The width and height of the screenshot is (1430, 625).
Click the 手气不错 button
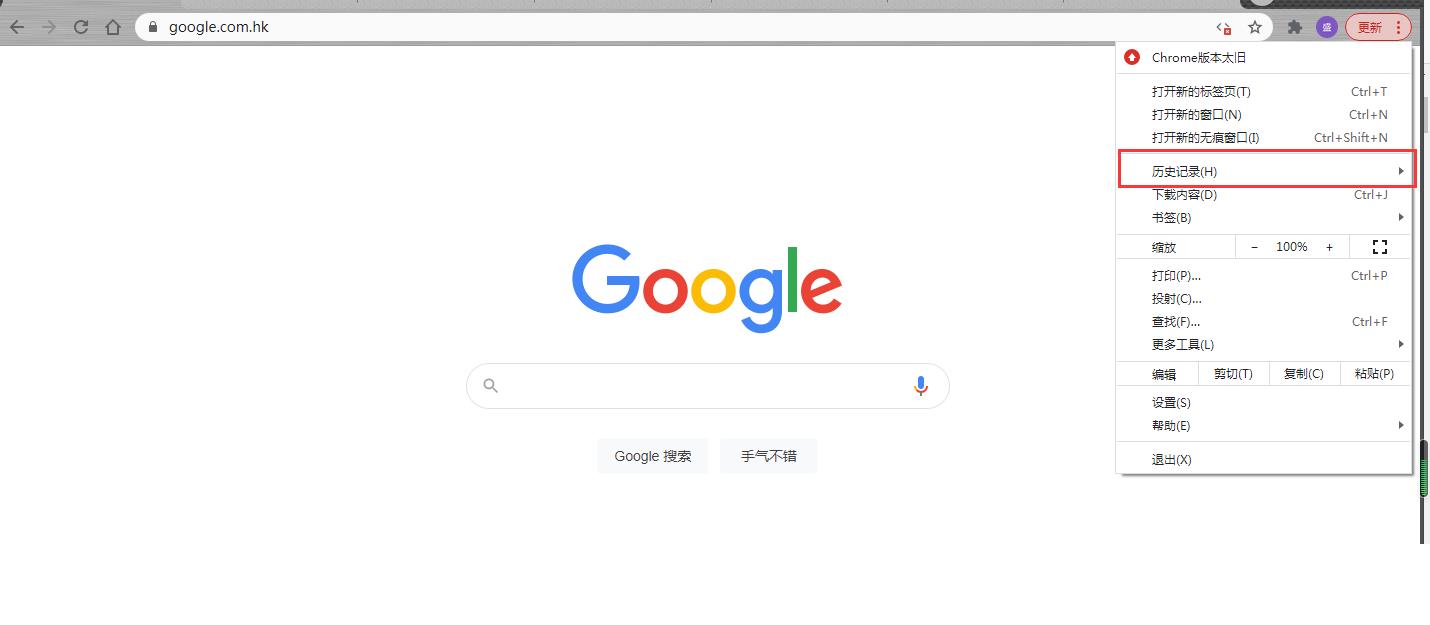(x=769, y=456)
